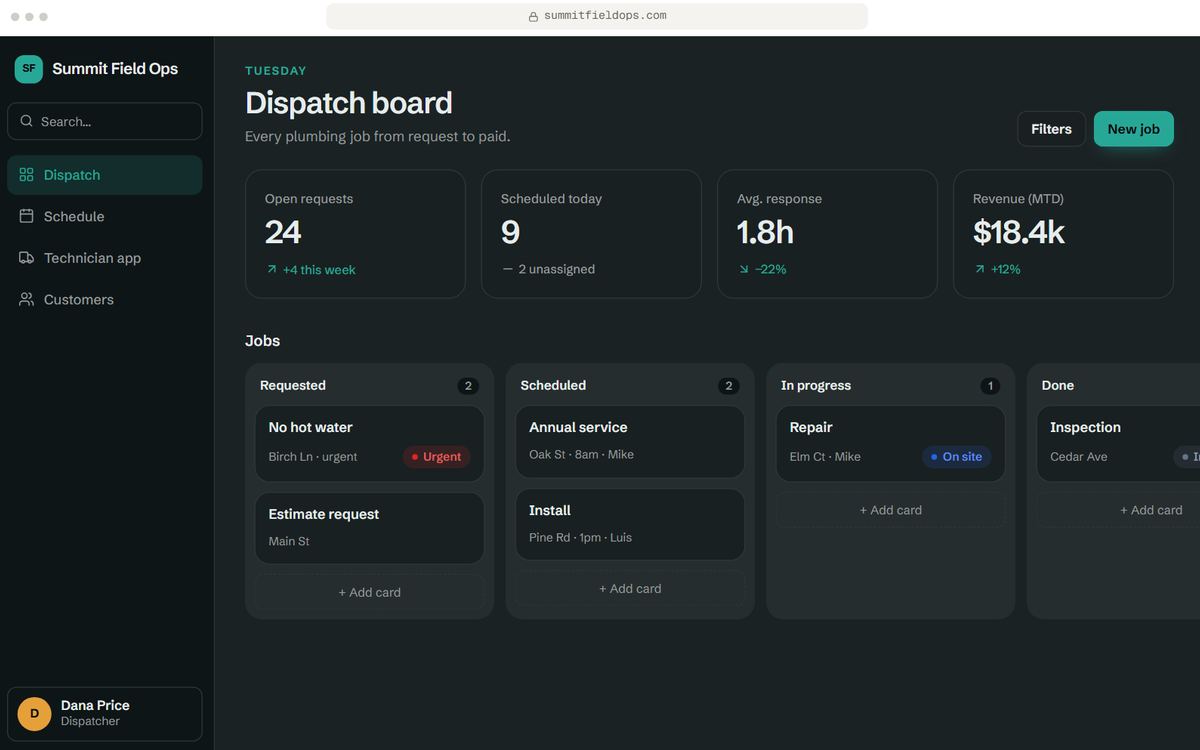Click the In progress count badge
This screenshot has height=750, width=1200.
(990, 386)
